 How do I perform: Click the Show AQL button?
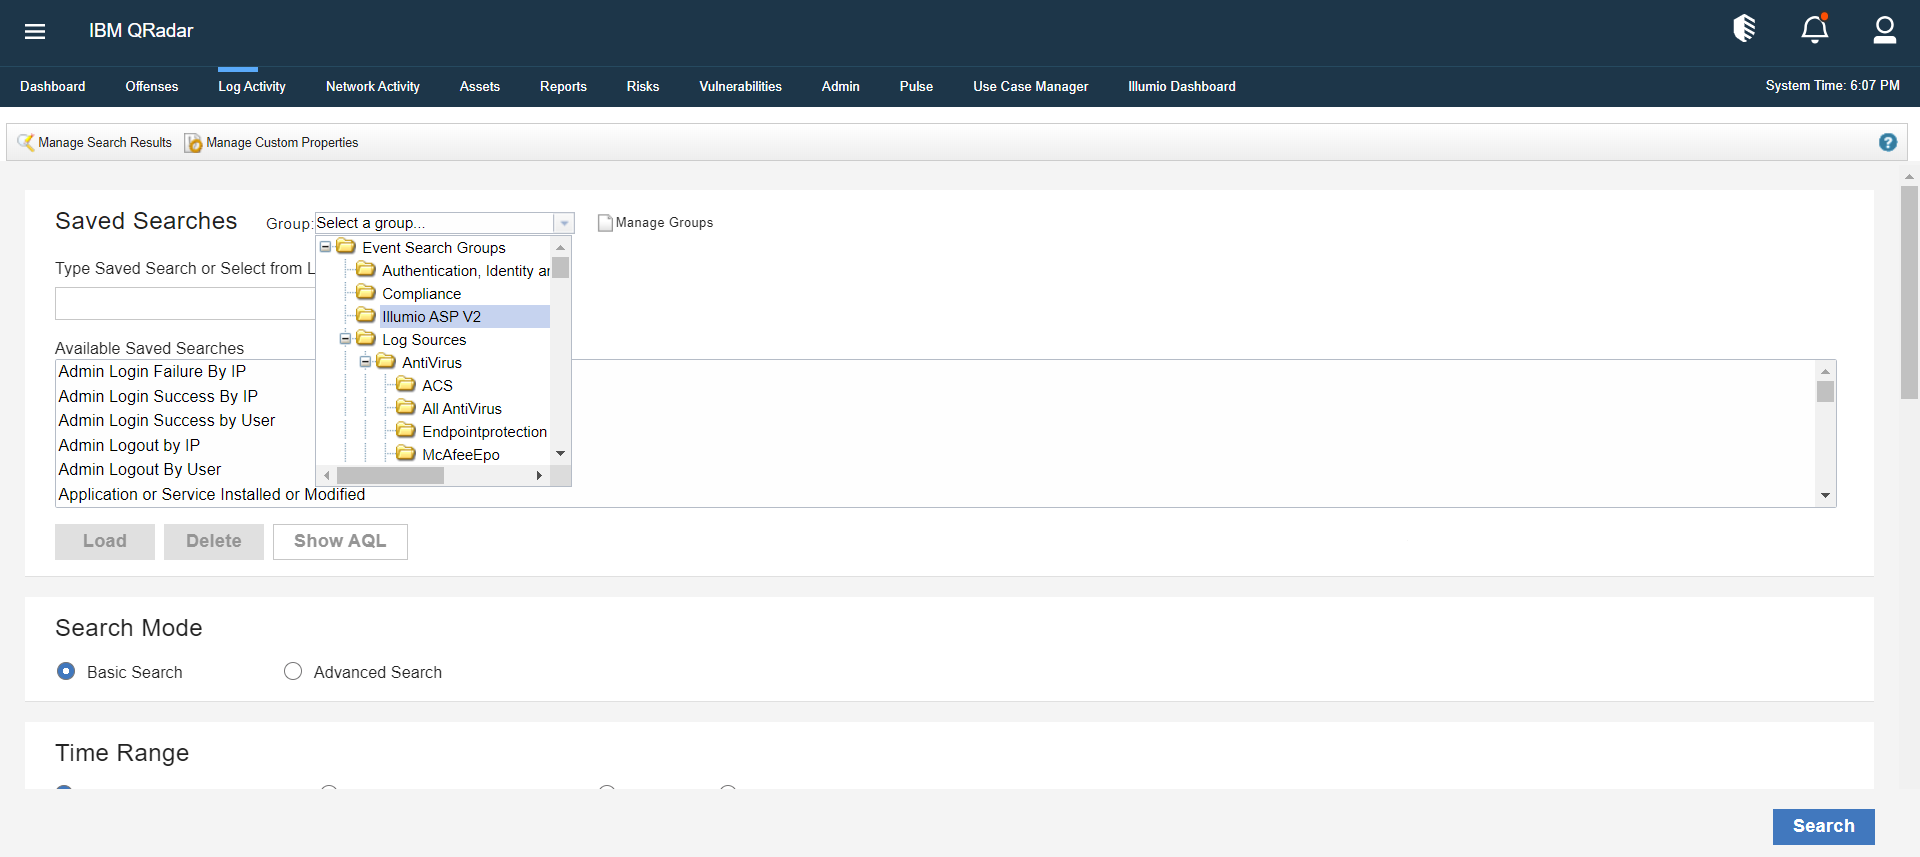[x=340, y=541]
